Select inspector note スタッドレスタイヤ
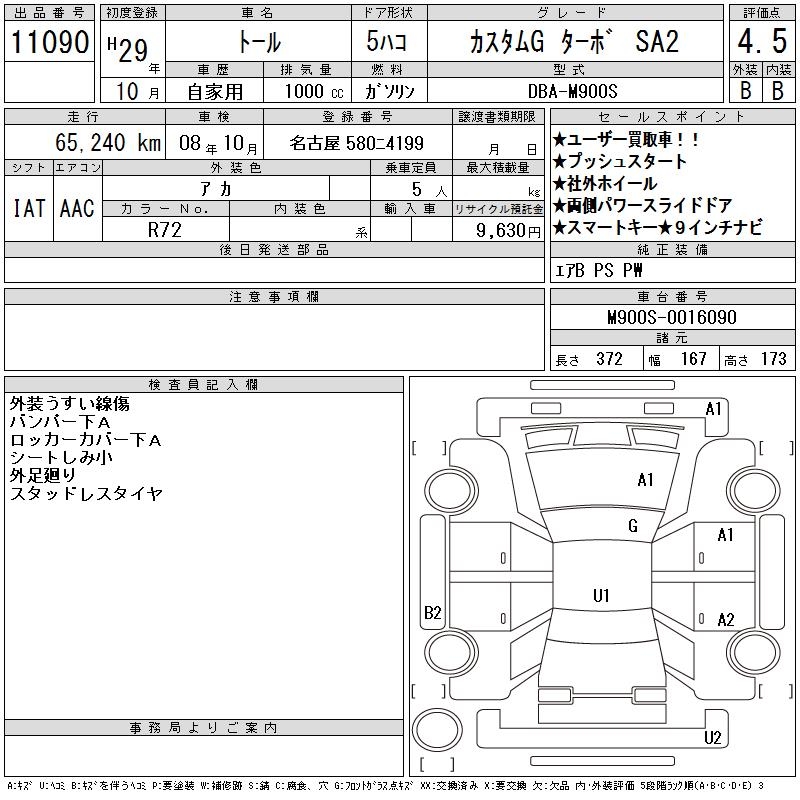 86,493
